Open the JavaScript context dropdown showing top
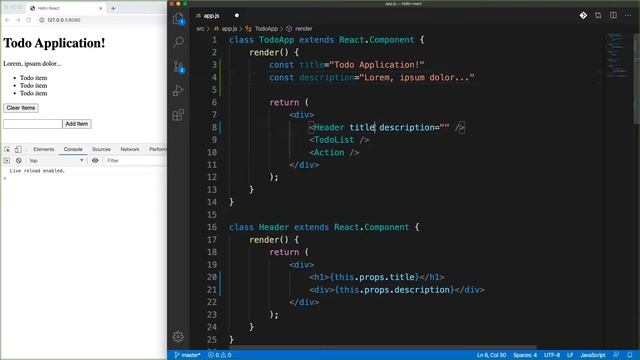This screenshot has height=360, width=640. (56, 161)
